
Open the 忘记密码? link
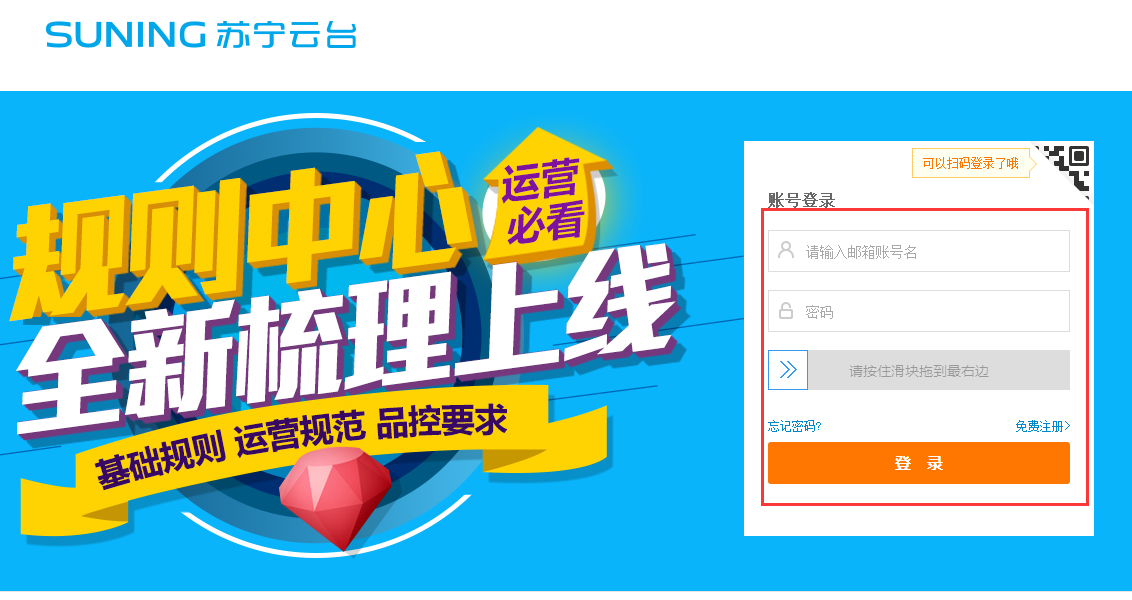pos(795,426)
